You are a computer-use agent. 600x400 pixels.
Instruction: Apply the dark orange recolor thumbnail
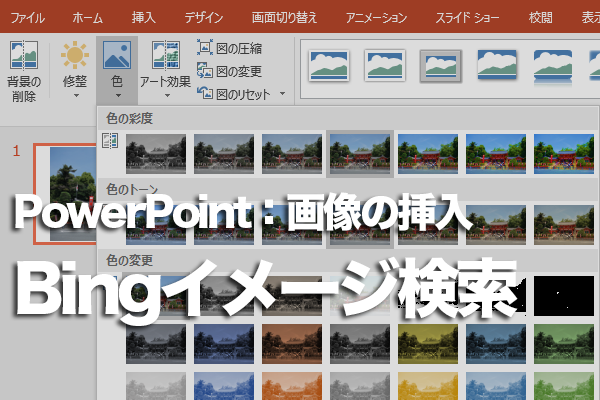click(292, 344)
